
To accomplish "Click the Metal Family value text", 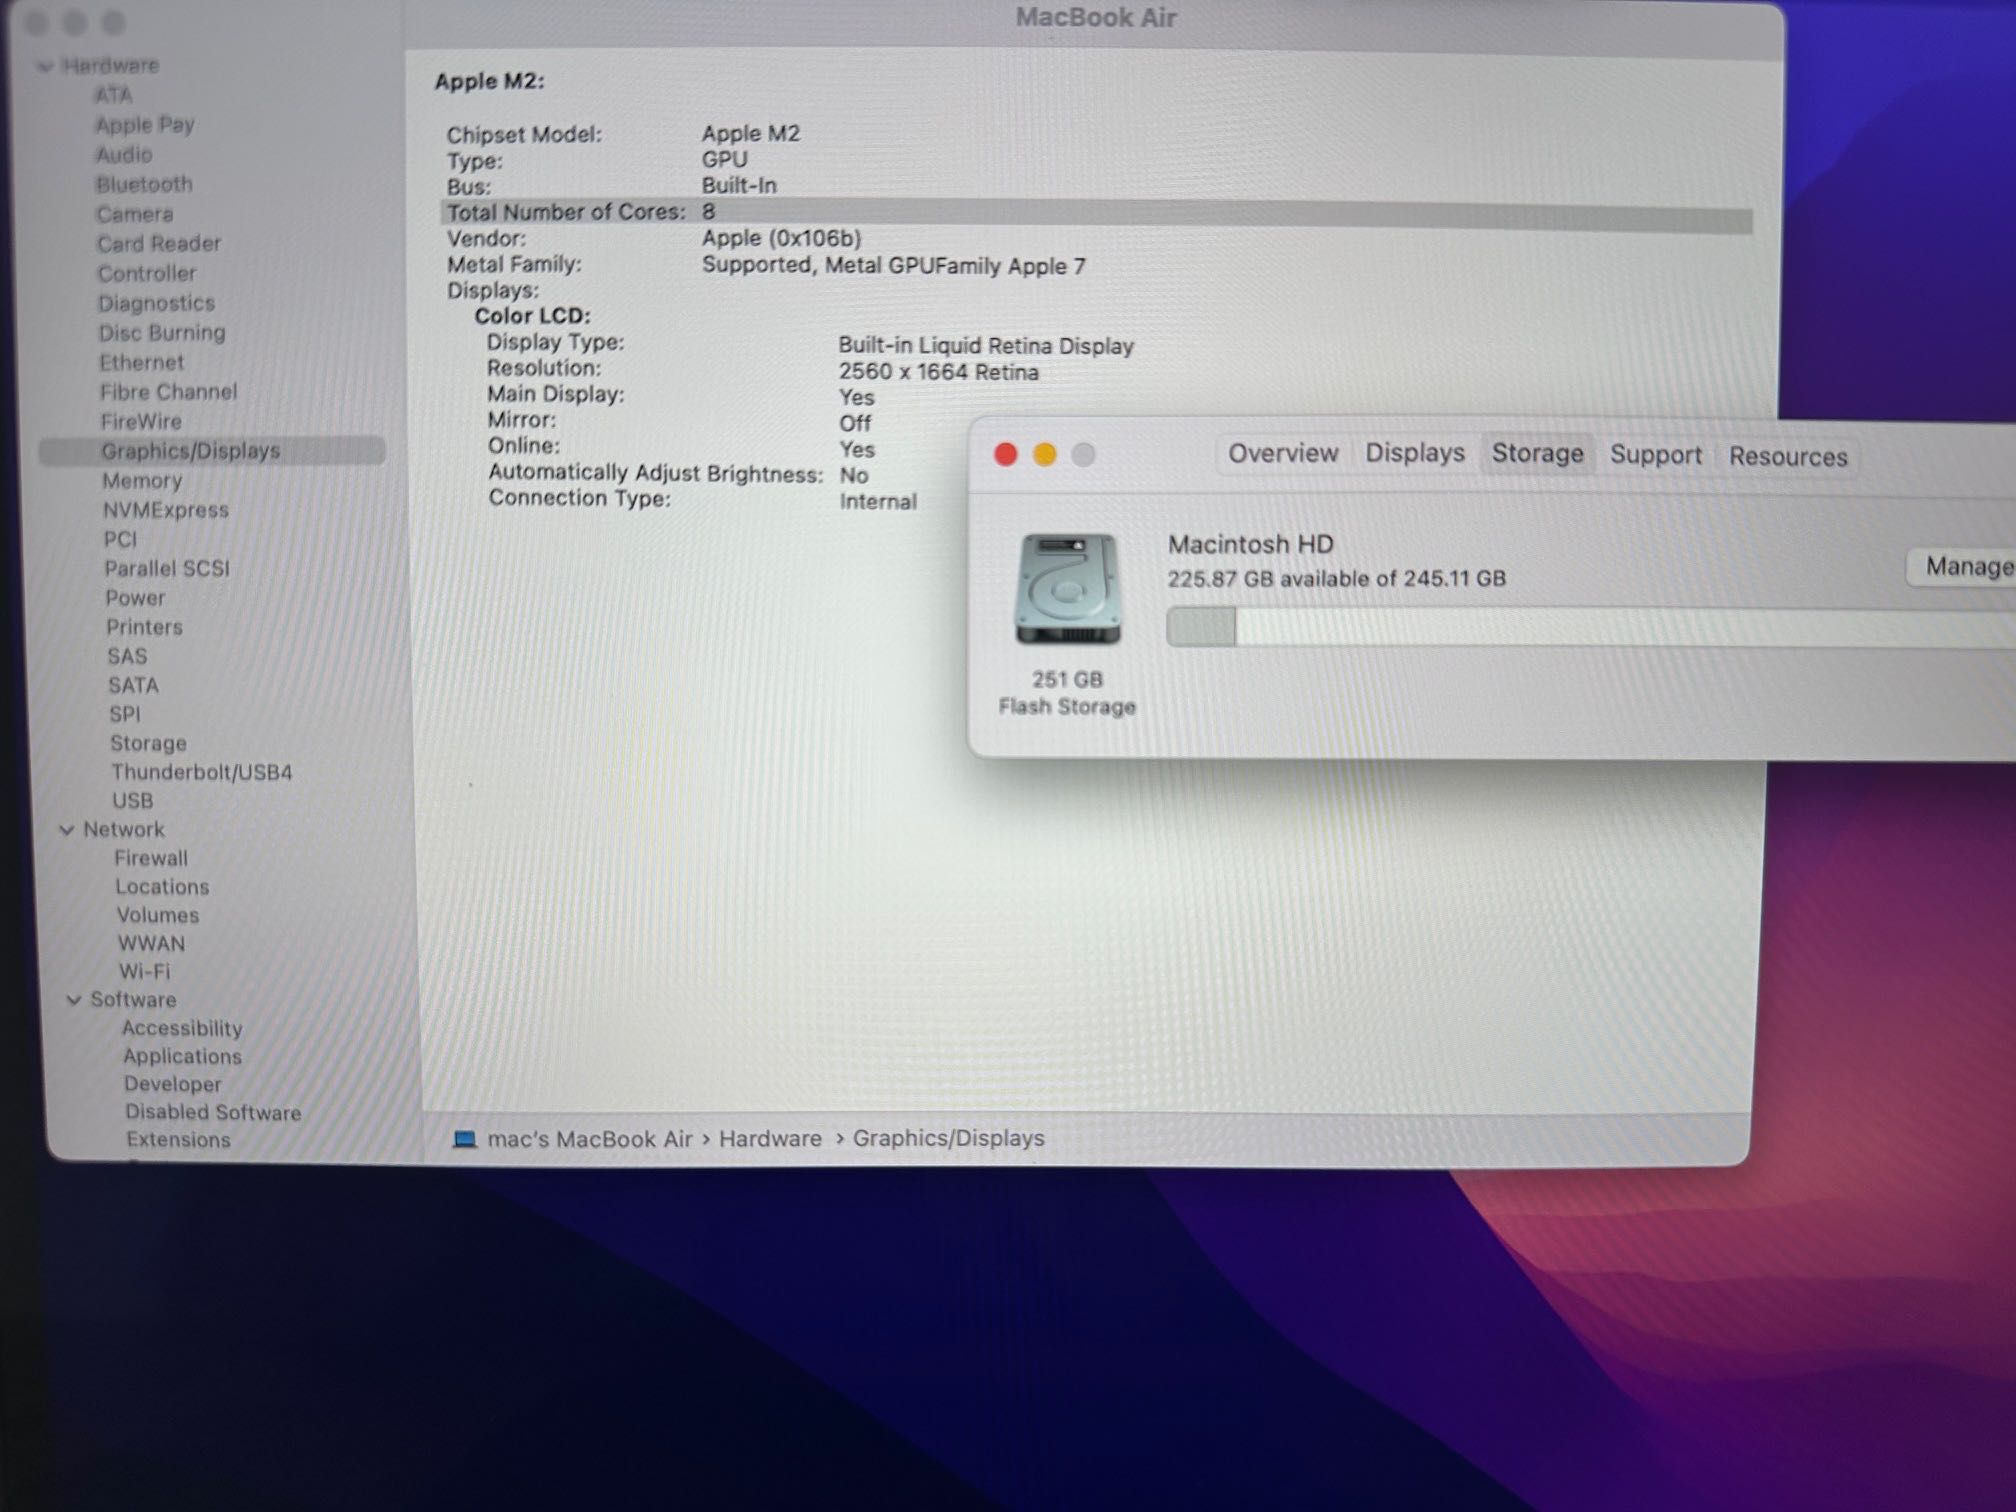I will (x=893, y=266).
